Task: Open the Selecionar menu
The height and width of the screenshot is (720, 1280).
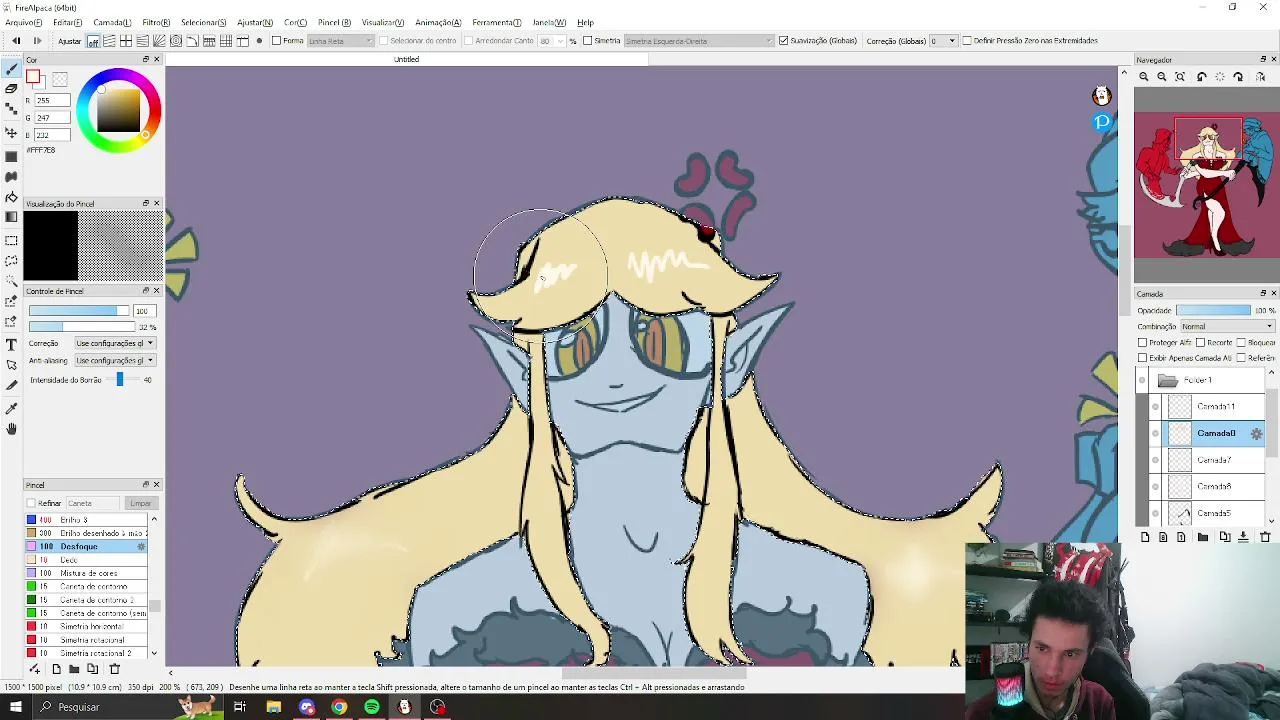Action: click(204, 22)
